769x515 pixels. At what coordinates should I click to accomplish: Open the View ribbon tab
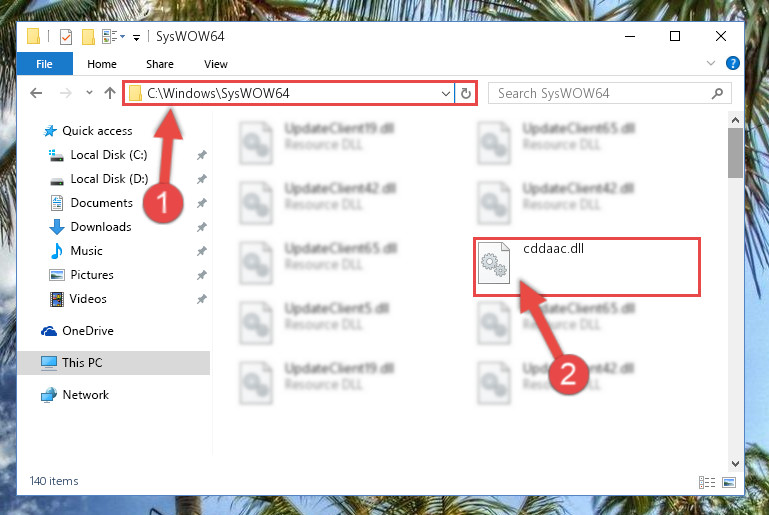[216, 64]
